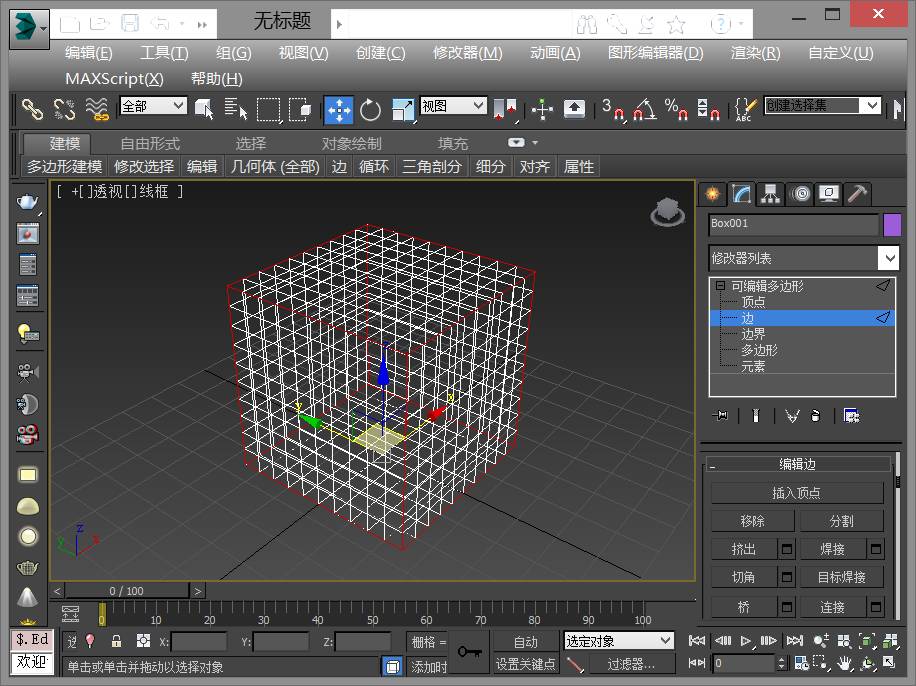The height and width of the screenshot is (686, 916).
Task: Click the teapot icon in left sidebar
Action: 27,202
